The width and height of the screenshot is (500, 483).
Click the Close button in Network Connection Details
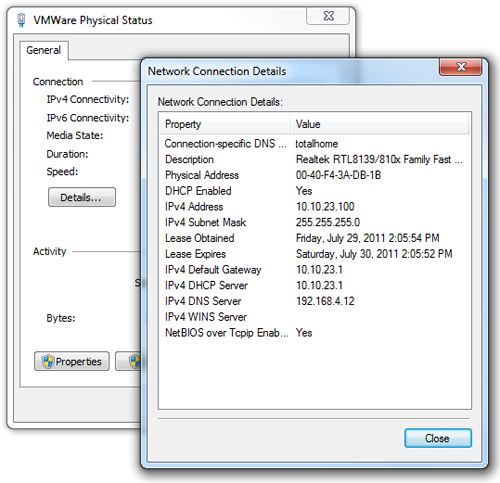pyautogui.click(x=438, y=438)
